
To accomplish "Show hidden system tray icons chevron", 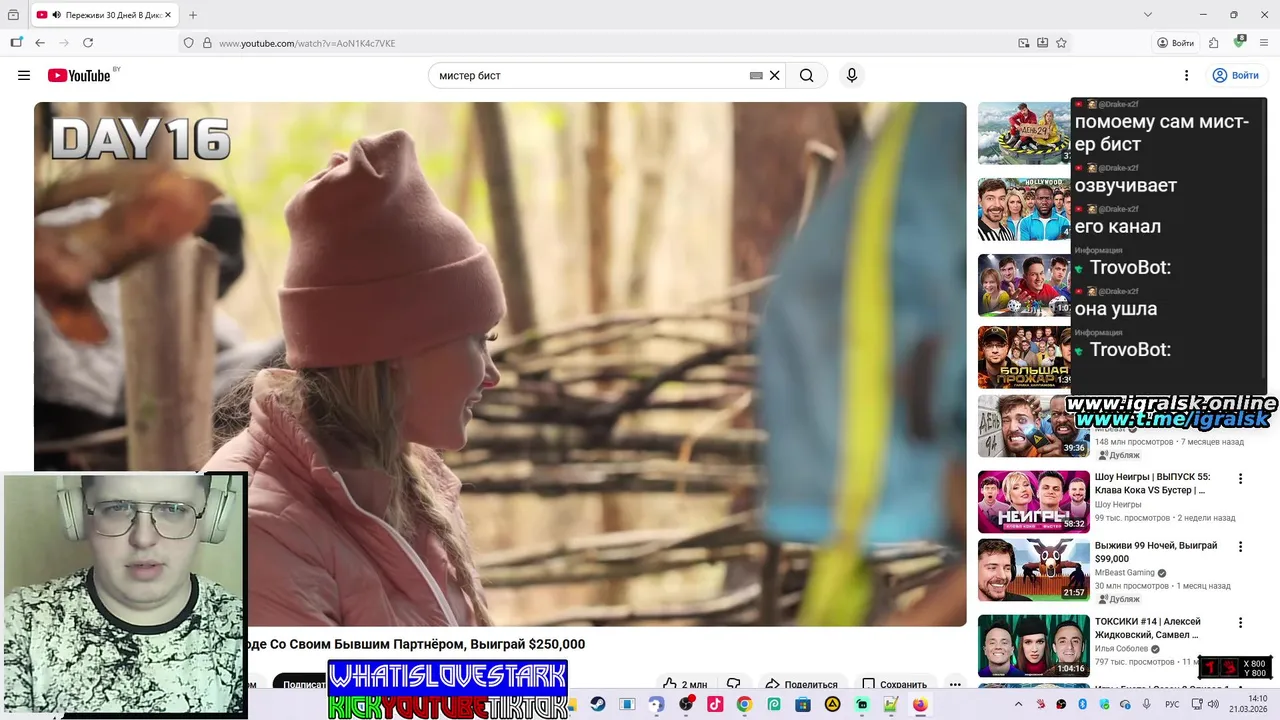I will [1019, 704].
